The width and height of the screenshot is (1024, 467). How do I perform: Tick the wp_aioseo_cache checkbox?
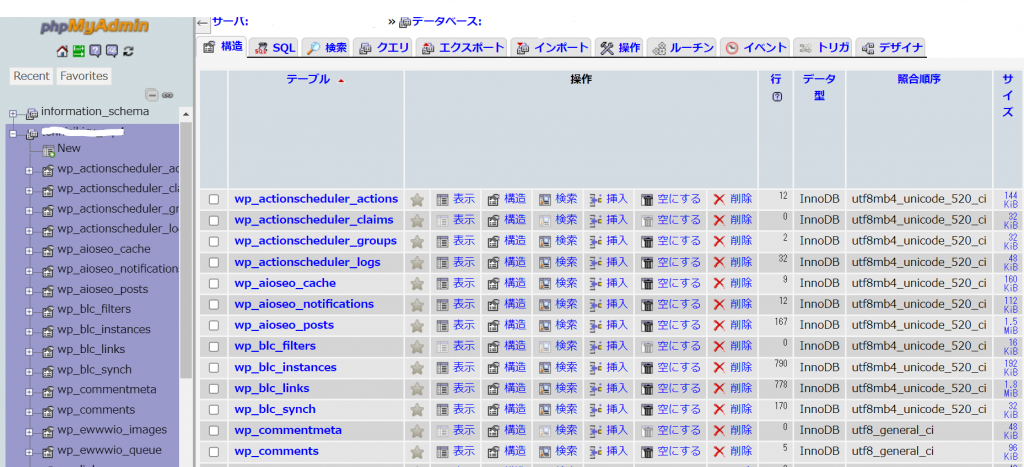tap(214, 283)
